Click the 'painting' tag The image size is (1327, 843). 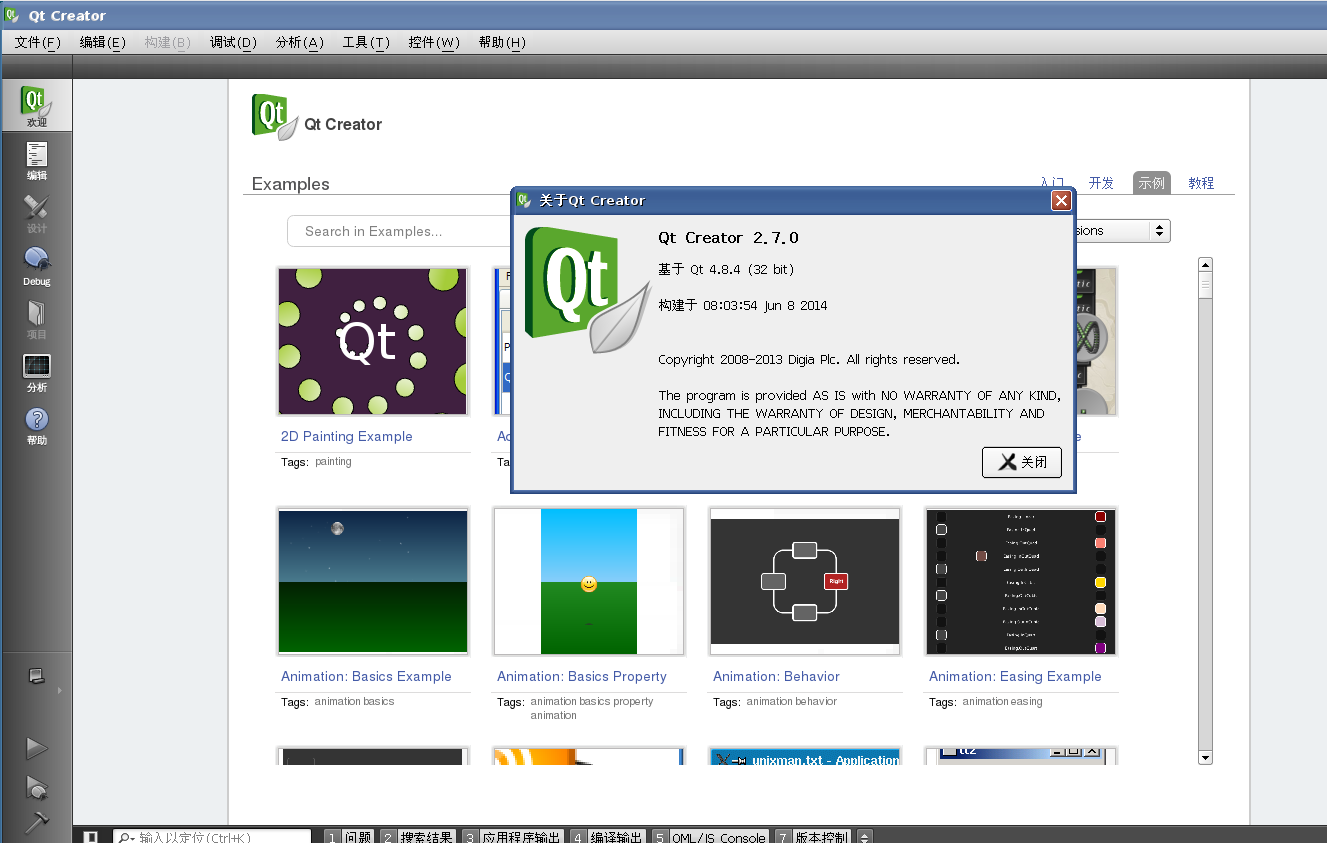point(333,462)
